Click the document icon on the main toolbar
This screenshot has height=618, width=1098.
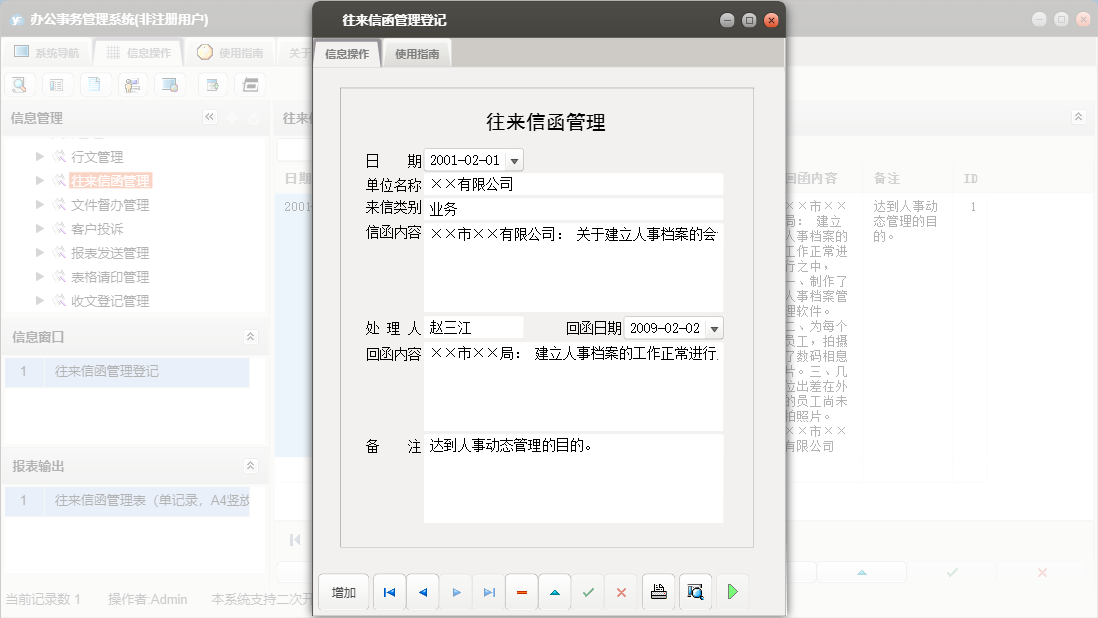tap(95, 84)
